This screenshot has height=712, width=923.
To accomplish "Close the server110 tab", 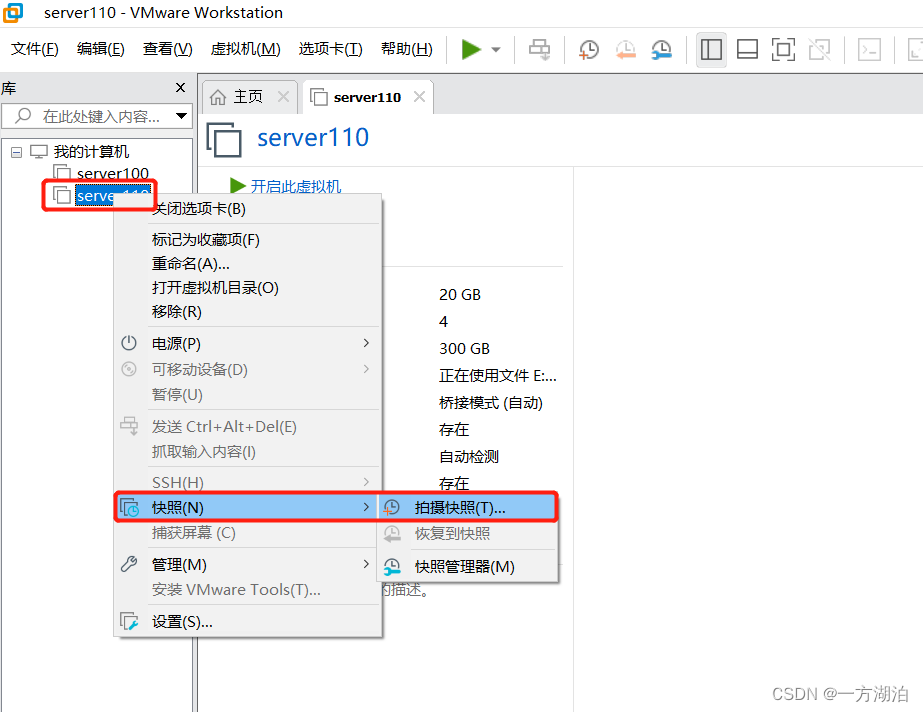I will tap(419, 97).
